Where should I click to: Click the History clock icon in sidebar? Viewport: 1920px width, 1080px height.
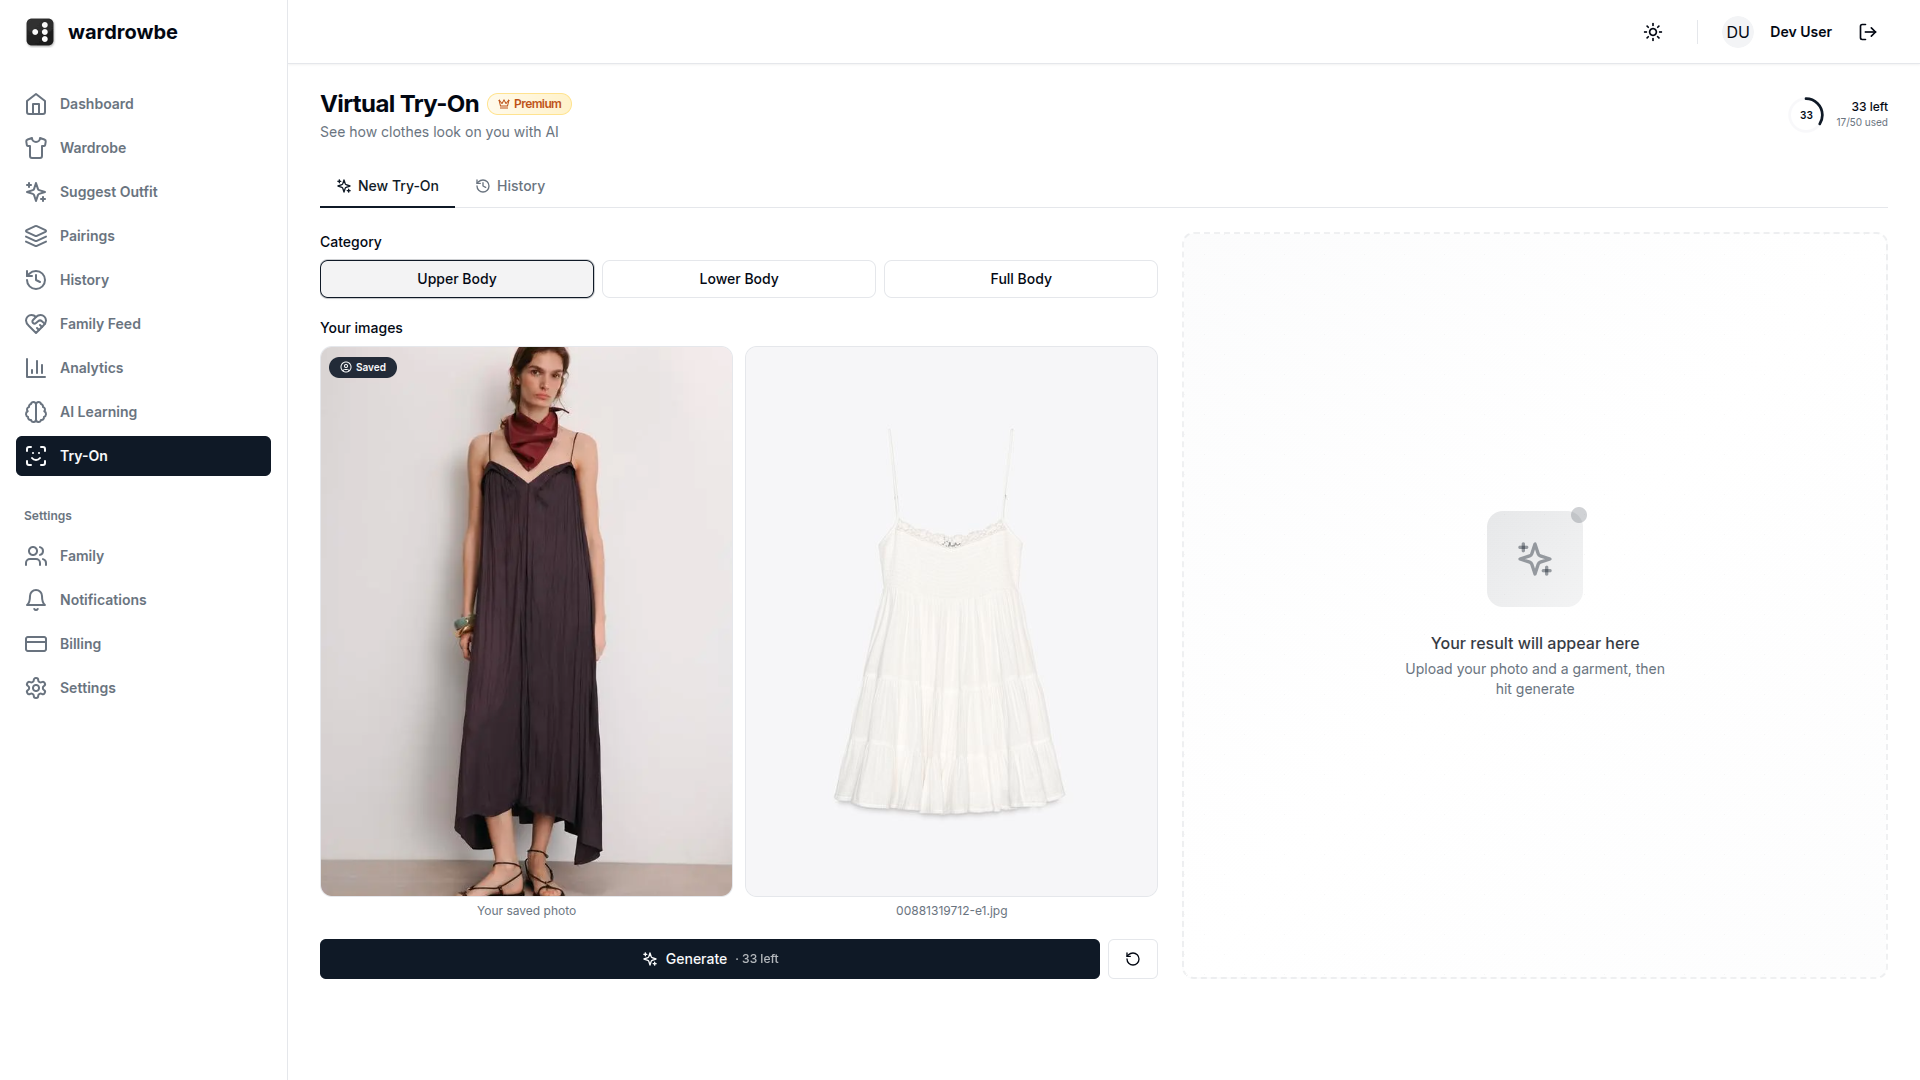tap(35, 279)
